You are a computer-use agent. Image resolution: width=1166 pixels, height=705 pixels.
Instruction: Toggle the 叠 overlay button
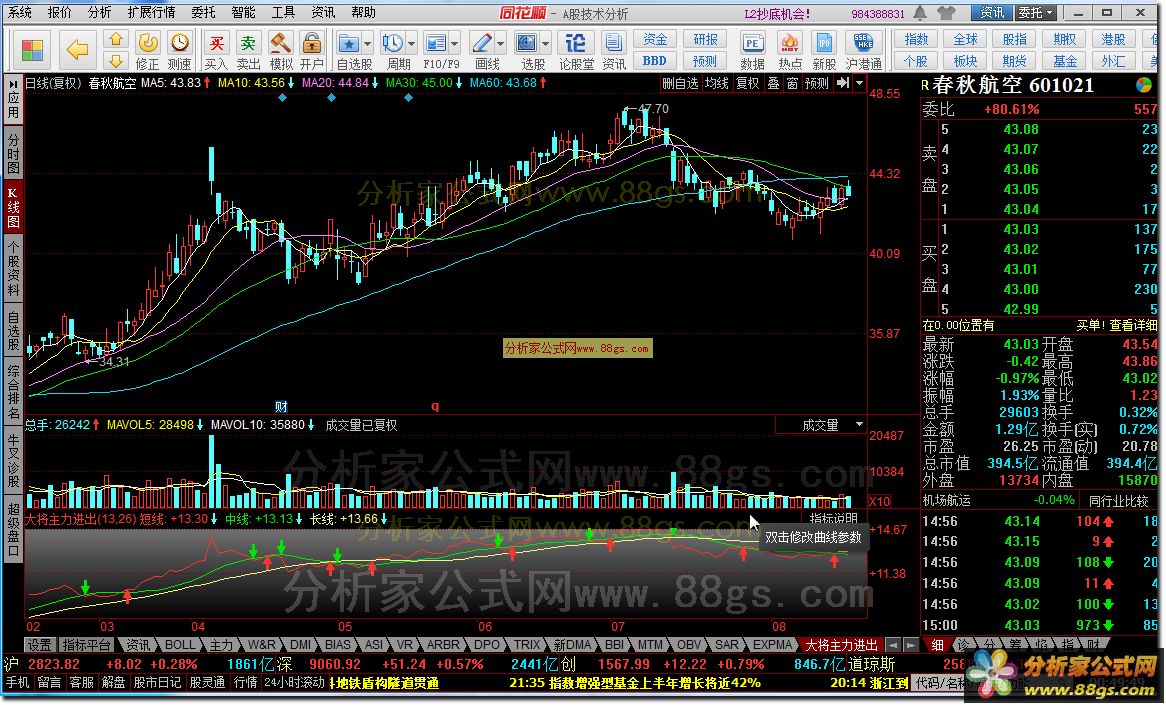tap(773, 83)
